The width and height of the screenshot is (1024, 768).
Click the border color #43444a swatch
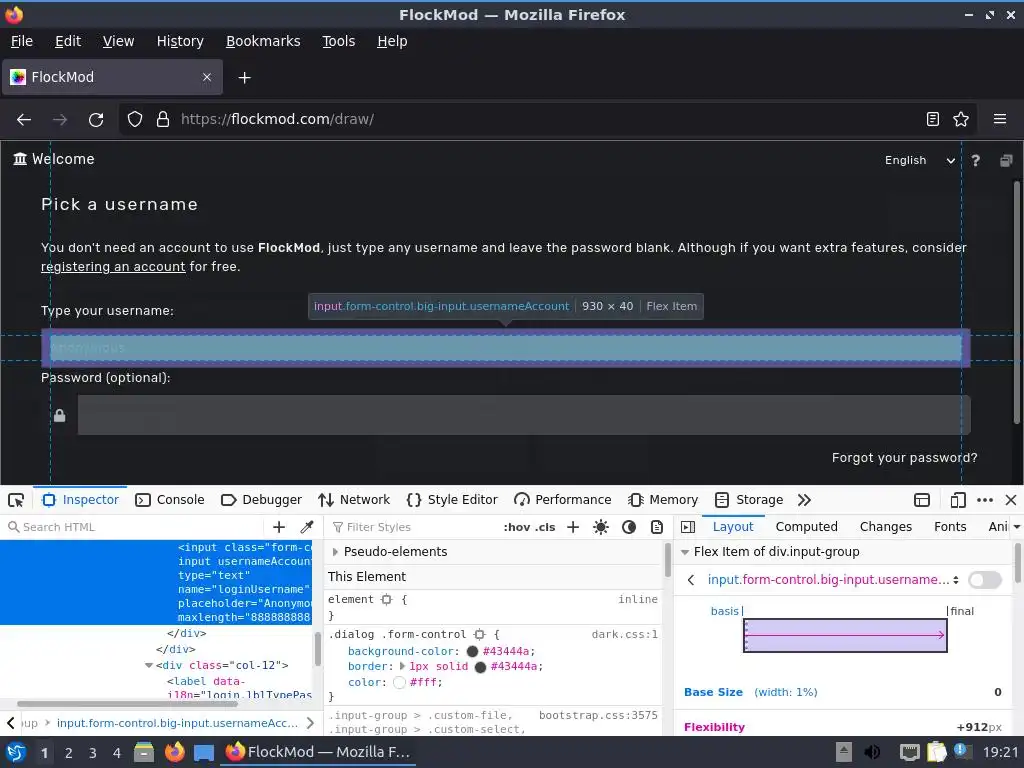point(480,667)
